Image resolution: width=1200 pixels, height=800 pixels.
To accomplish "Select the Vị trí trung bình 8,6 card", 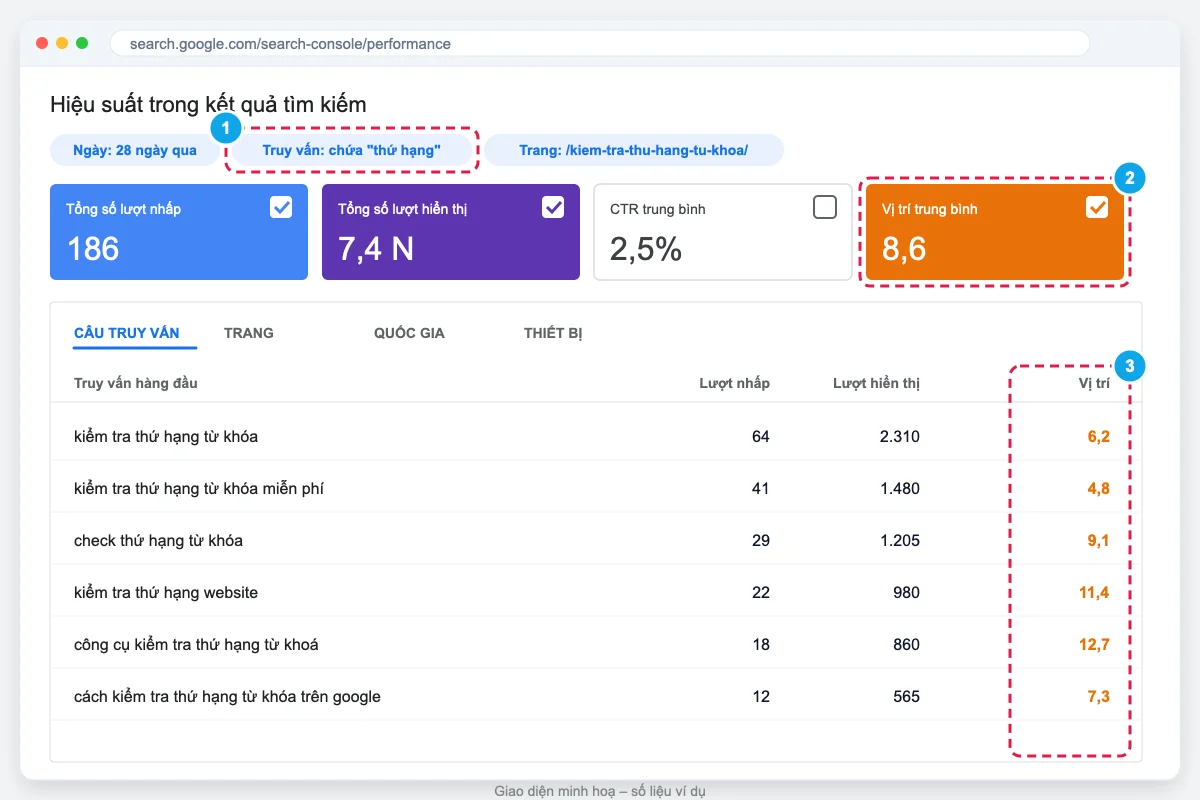I will [x=995, y=232].
